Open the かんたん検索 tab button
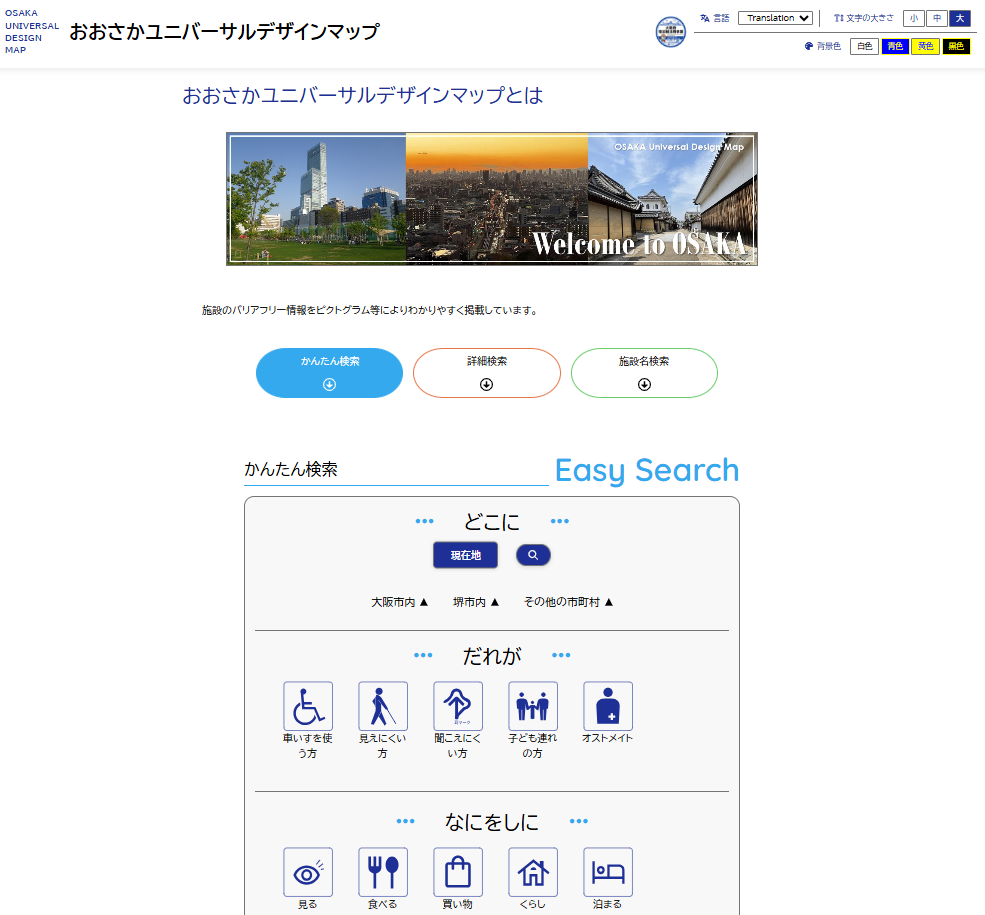Screen dimensions: 985x915 (329, 373)
